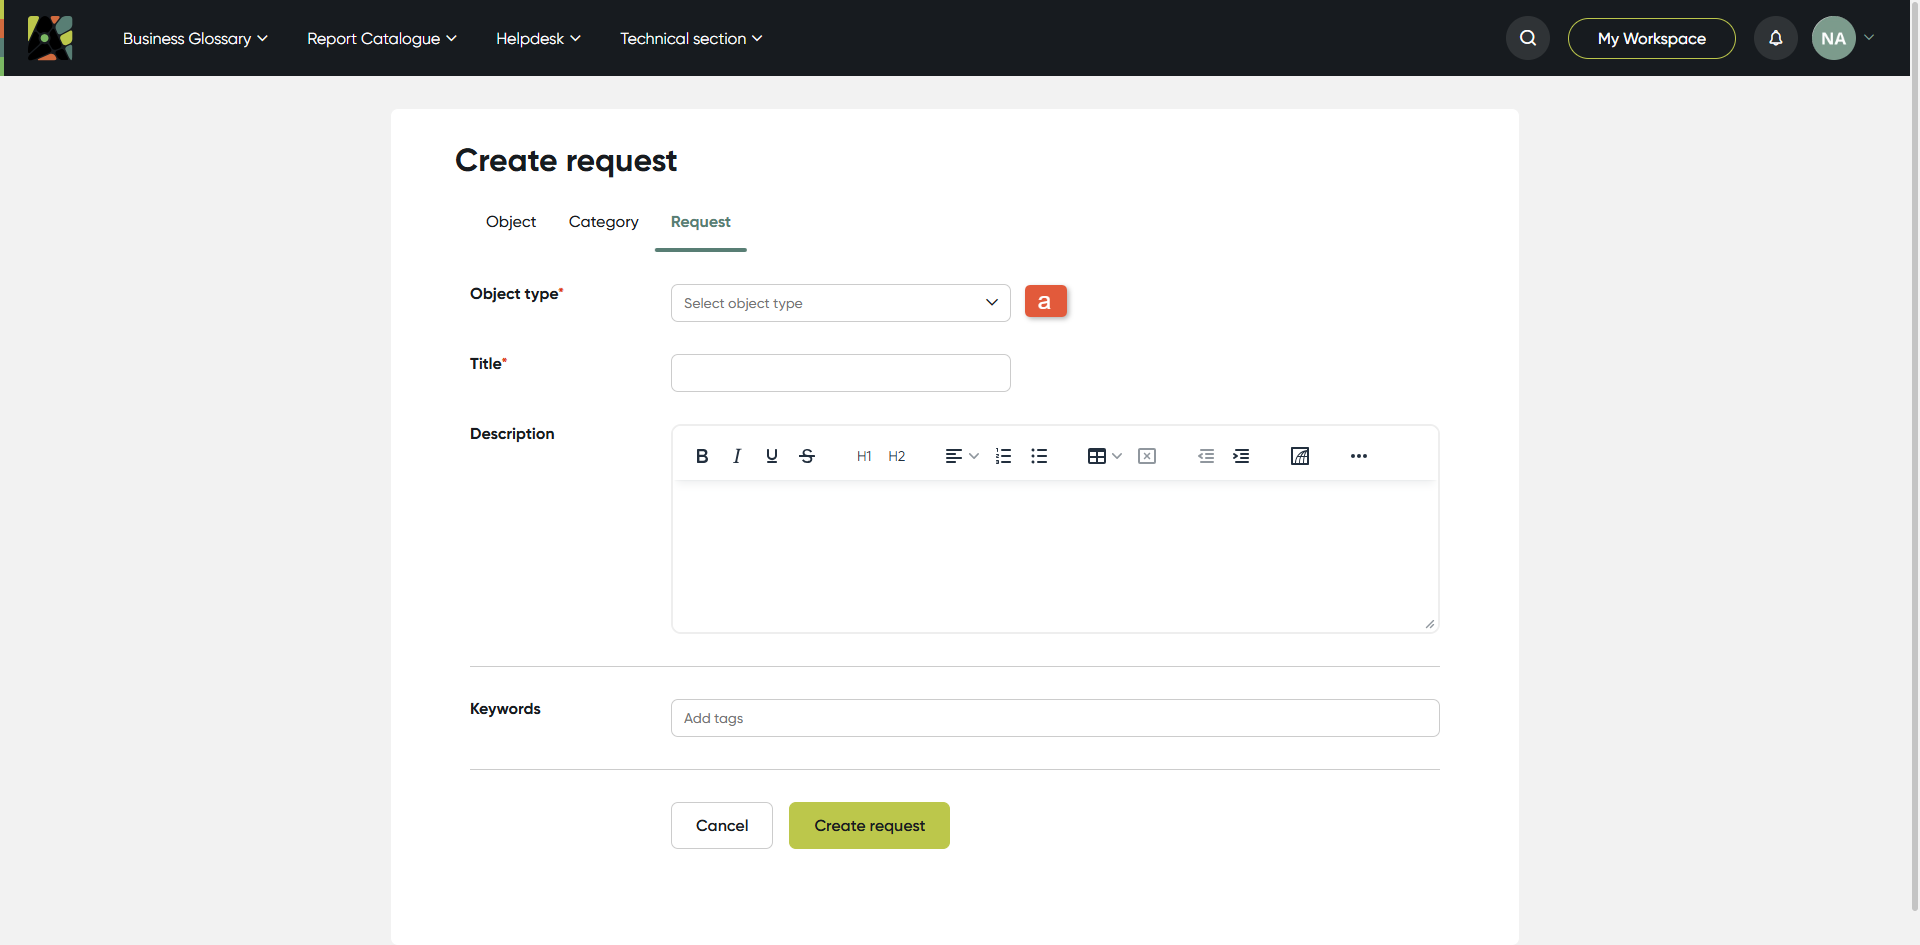Open more editor options ellipsis
Image resolution: width=1920 pixels, height=945 pixels.
(1359, 456)
